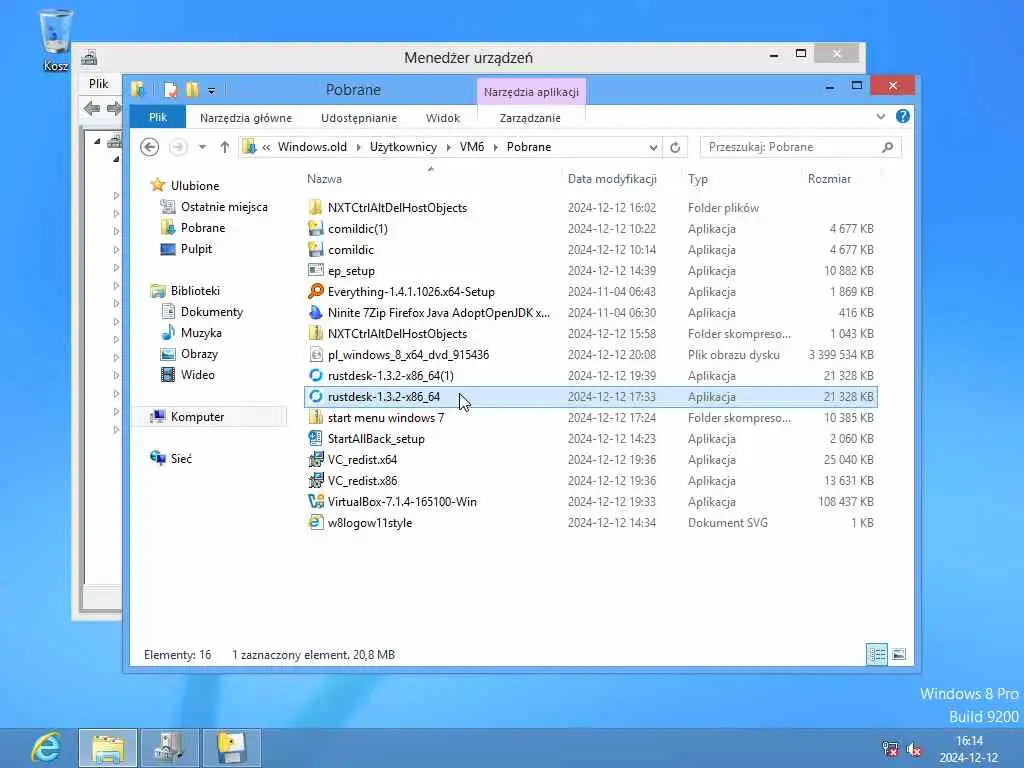Switch to large icons view layout
This screenshot has width=1024, height=768.
899,654
